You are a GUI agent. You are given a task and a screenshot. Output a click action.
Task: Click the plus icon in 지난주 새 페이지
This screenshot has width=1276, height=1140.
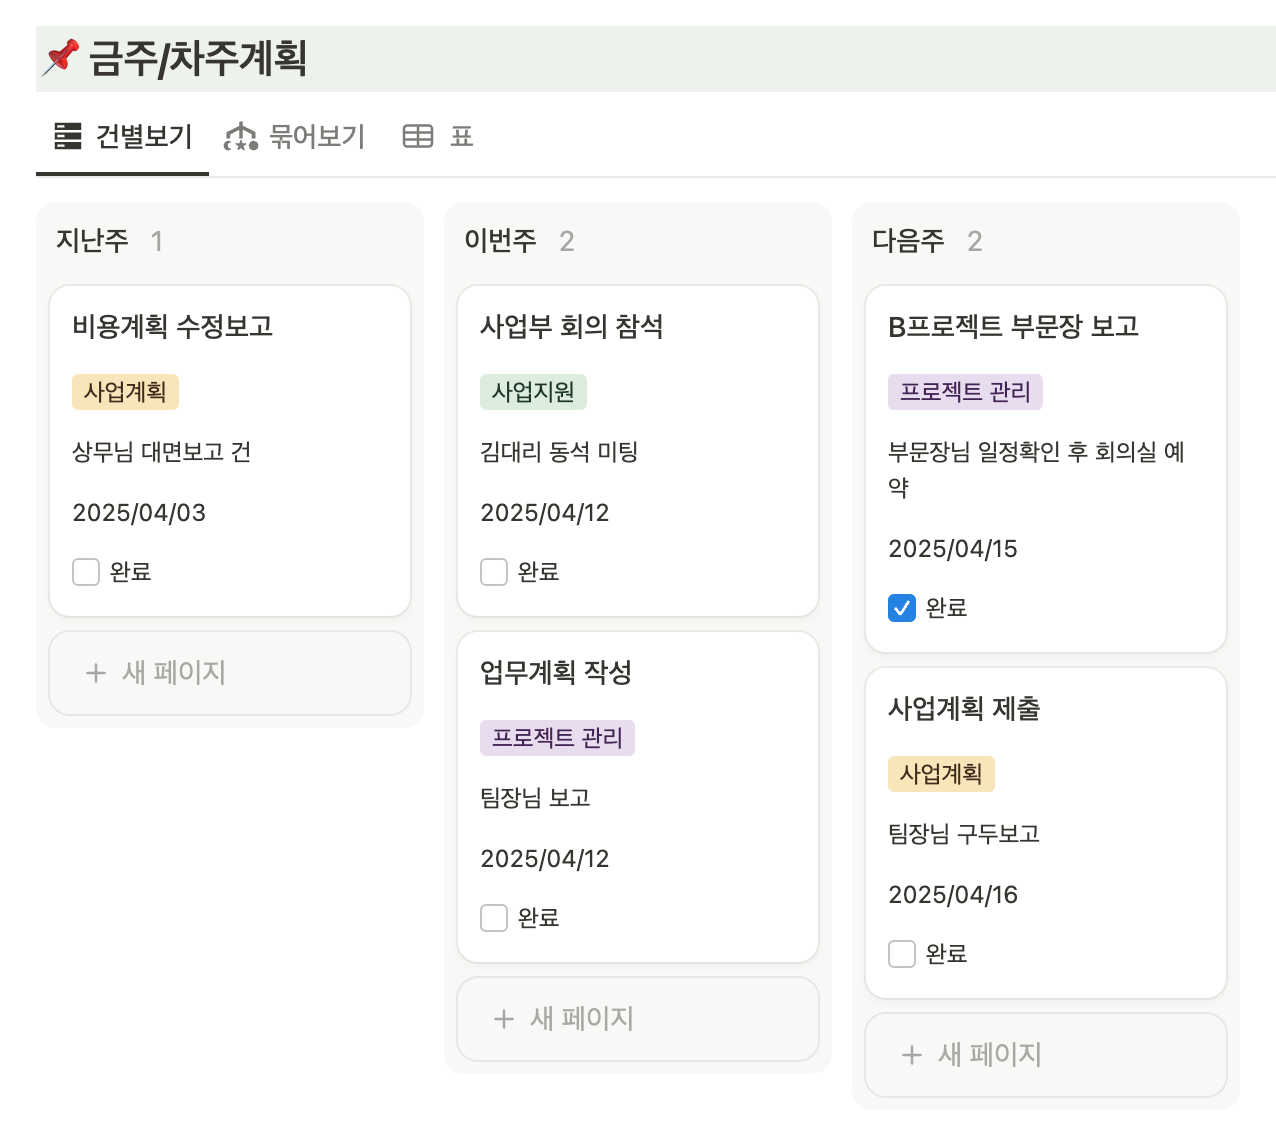tap(96, 673)
